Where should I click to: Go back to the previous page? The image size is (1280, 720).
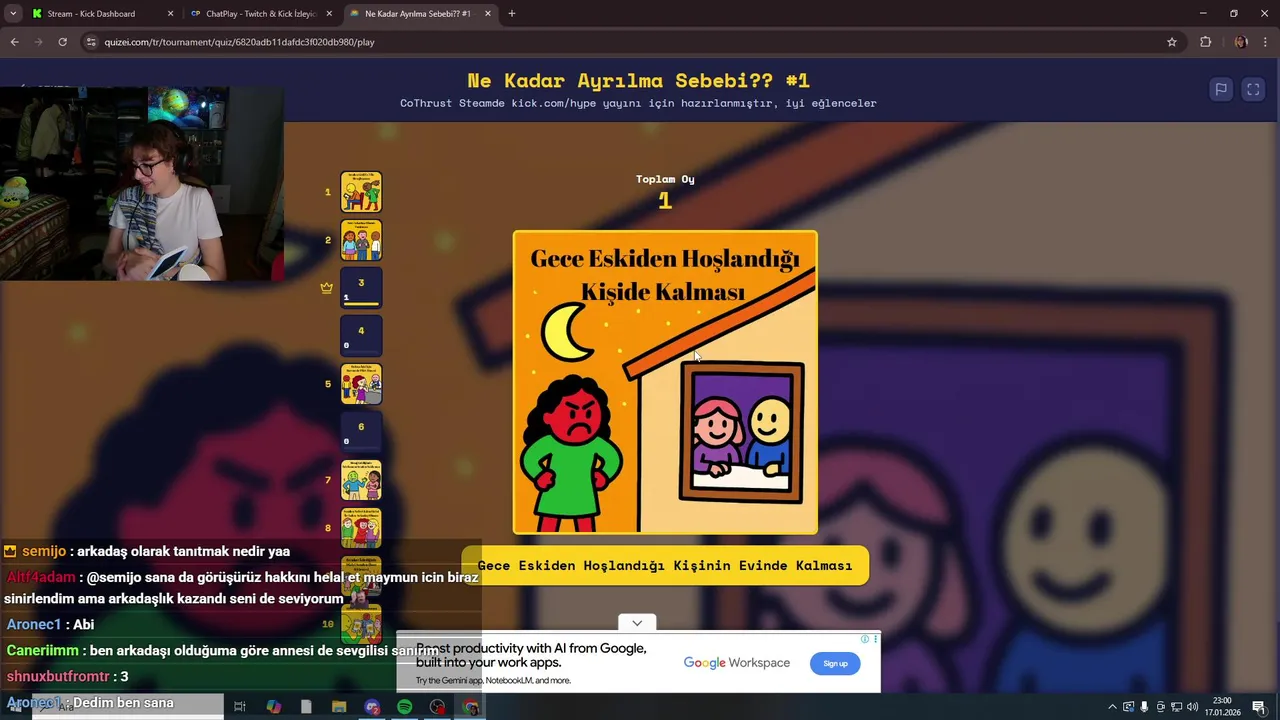coord(14,42)
